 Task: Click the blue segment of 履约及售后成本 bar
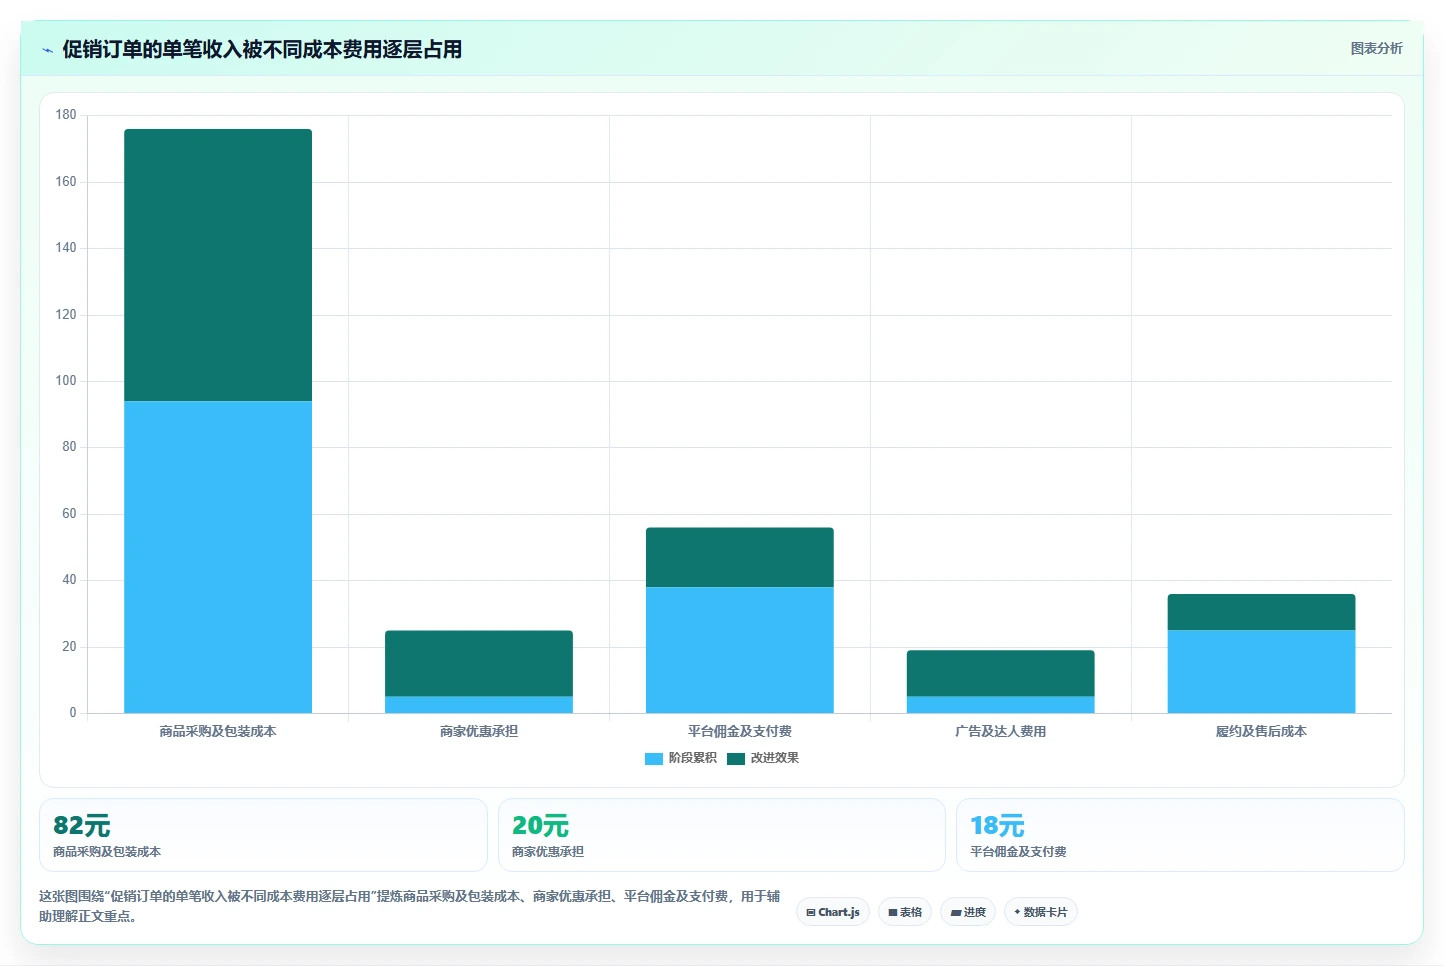[1262, 671]
